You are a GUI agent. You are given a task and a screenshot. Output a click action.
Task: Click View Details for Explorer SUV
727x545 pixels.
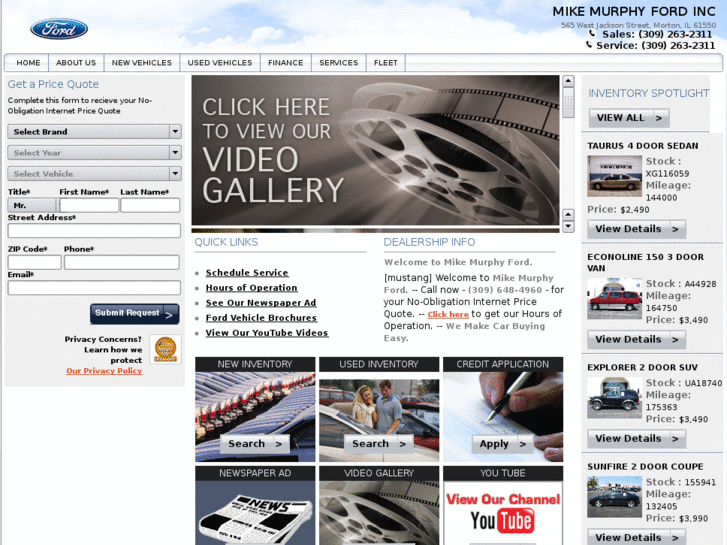point(637,438)
